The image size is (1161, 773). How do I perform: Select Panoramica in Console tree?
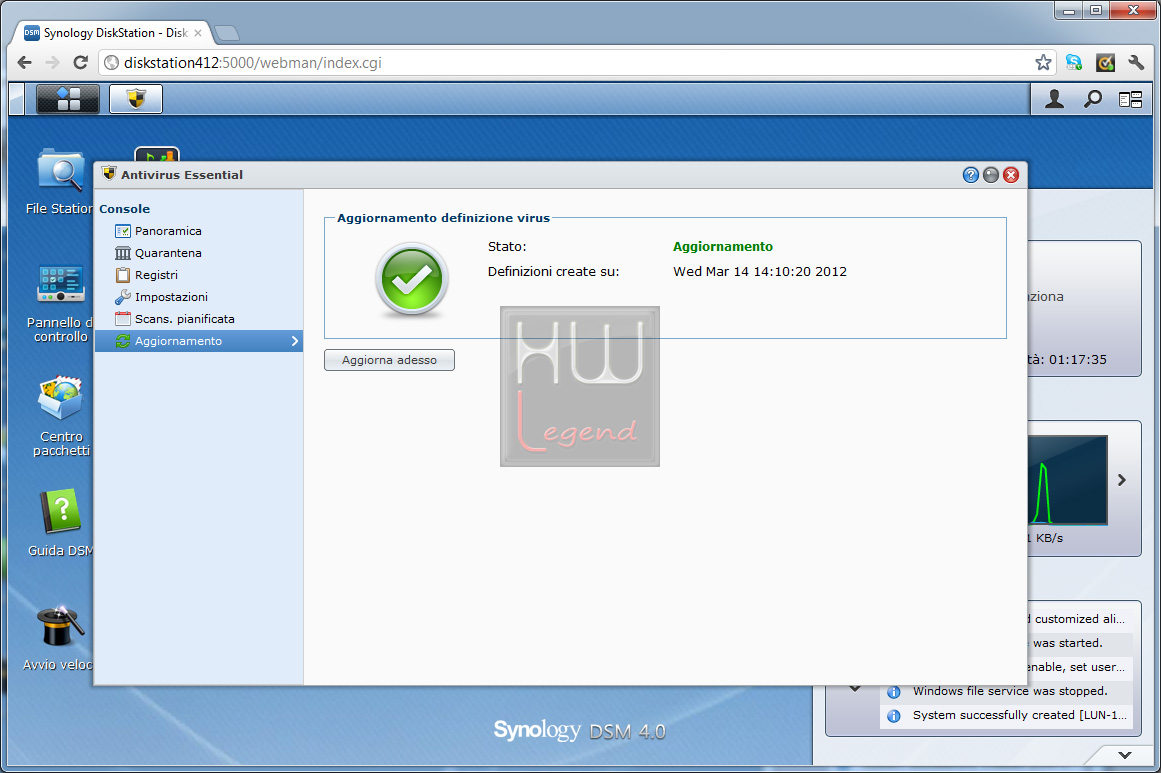pyautogui.click(x=198, y=231)
